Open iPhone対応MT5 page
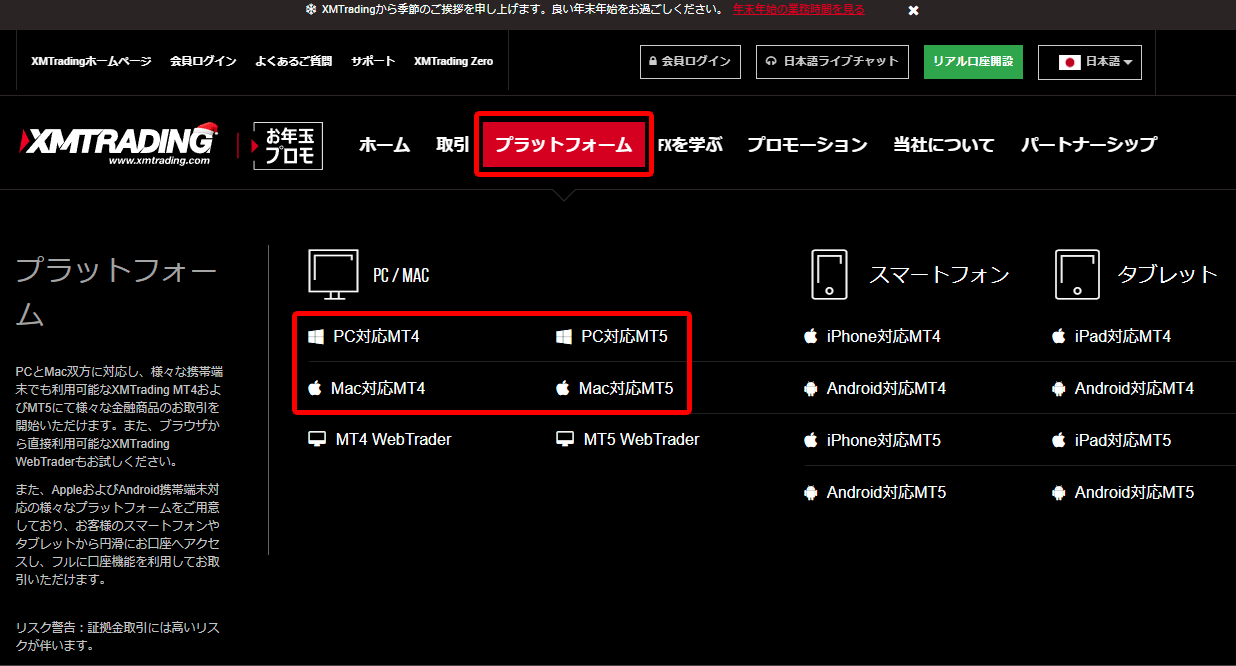The height and width of the screenshot is (666, 1236). 883,440
